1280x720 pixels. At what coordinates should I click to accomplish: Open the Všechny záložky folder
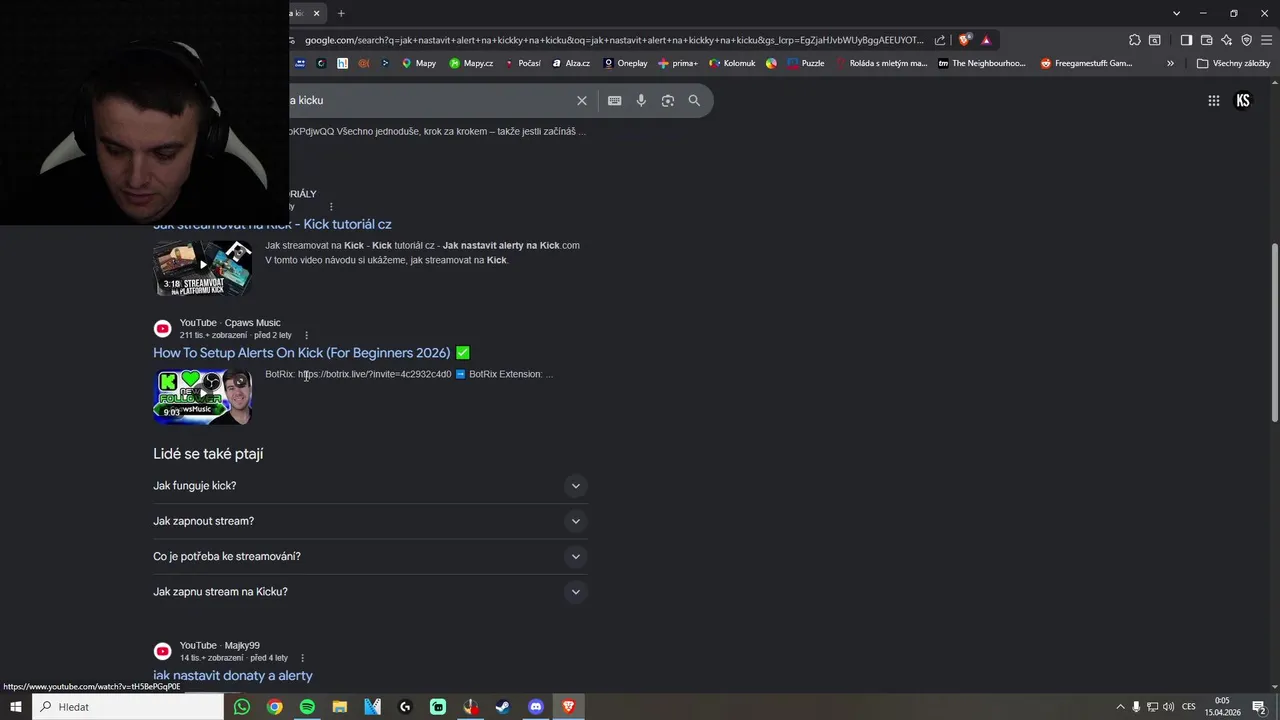pos(1234,63)
